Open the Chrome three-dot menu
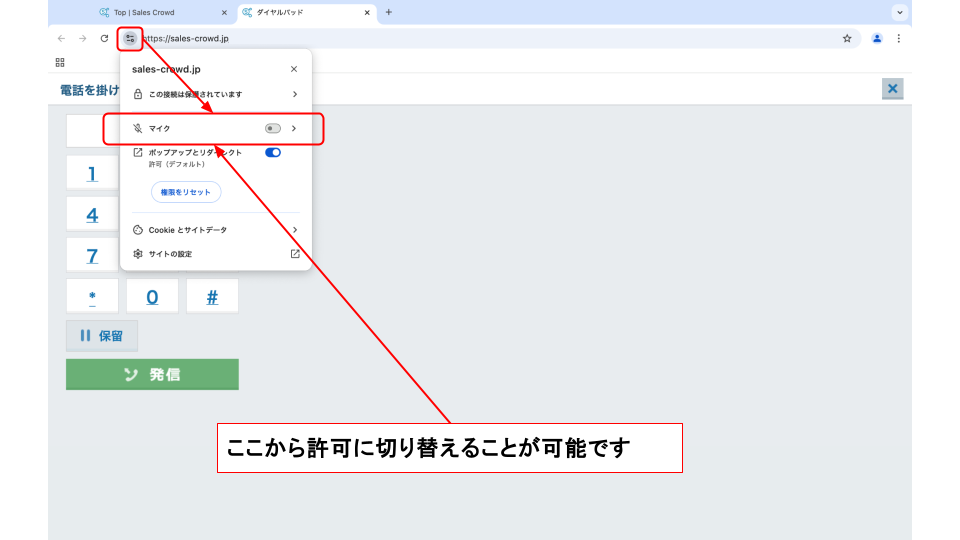 click(898, 38)
